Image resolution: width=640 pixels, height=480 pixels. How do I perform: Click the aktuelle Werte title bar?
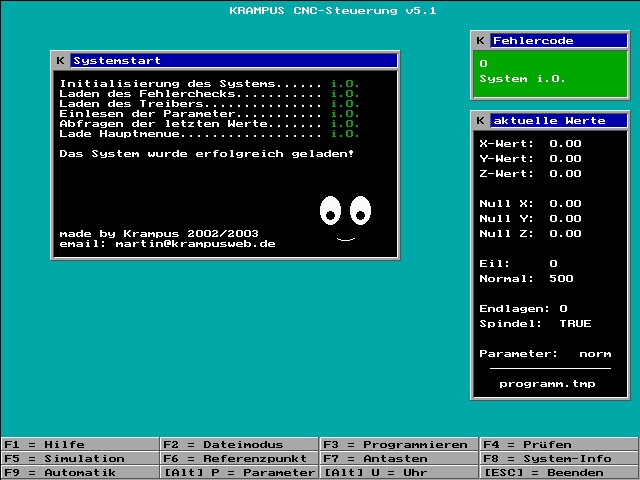click(x=558, y=120)
